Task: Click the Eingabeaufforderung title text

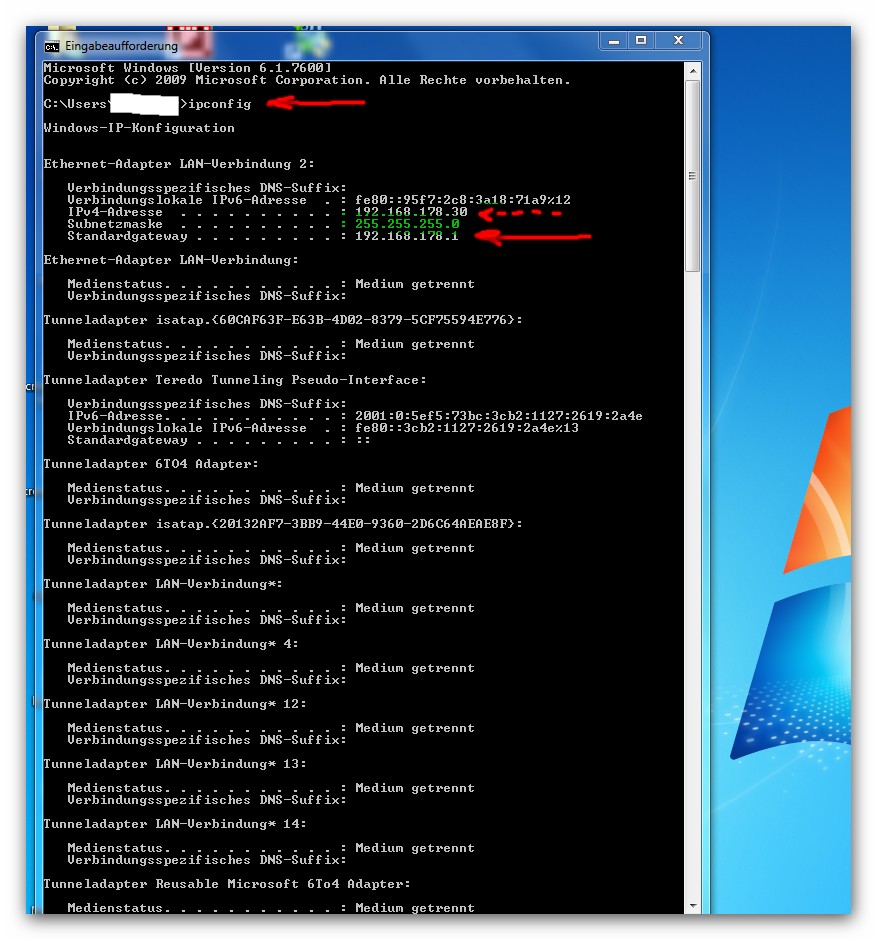Action: point(121,46)
